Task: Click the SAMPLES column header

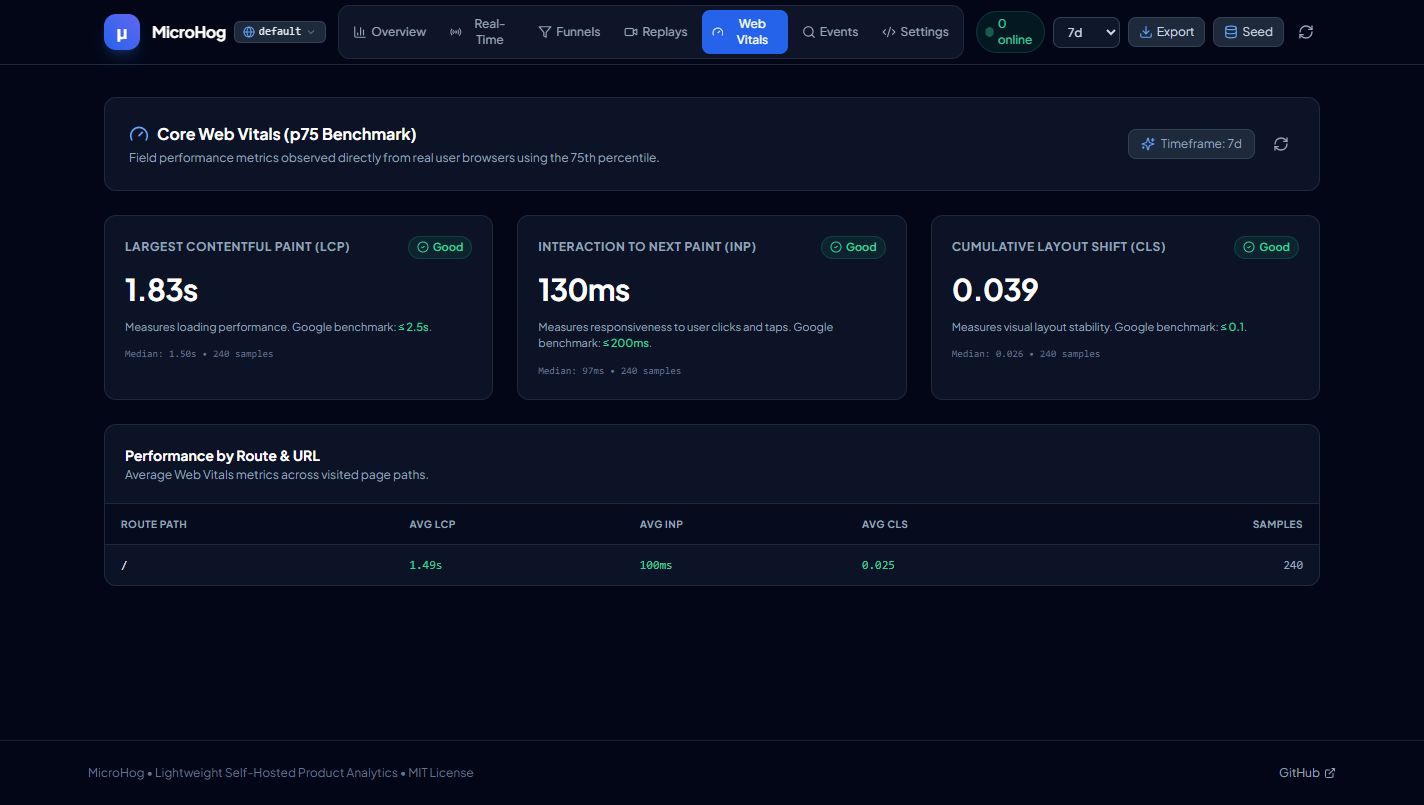Action: [x=1277, y=524]
